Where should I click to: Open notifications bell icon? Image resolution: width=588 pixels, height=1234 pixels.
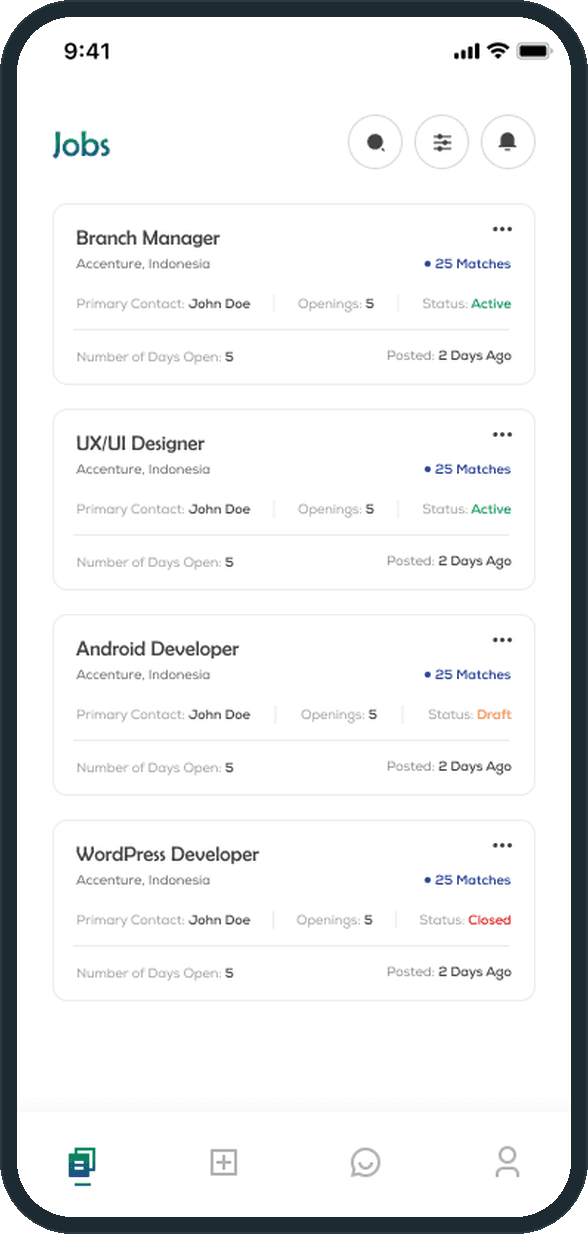click(508, 143)
